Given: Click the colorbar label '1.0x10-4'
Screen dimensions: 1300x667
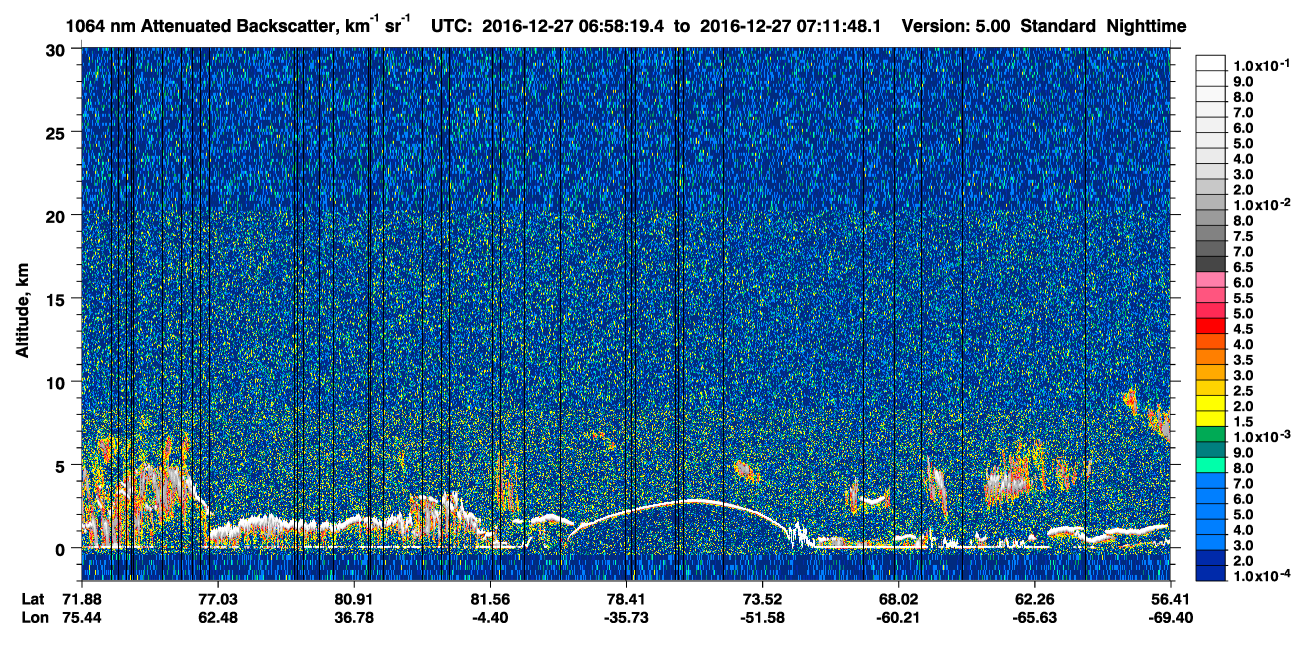Looking at the screenshot, I should (1261, 576).
